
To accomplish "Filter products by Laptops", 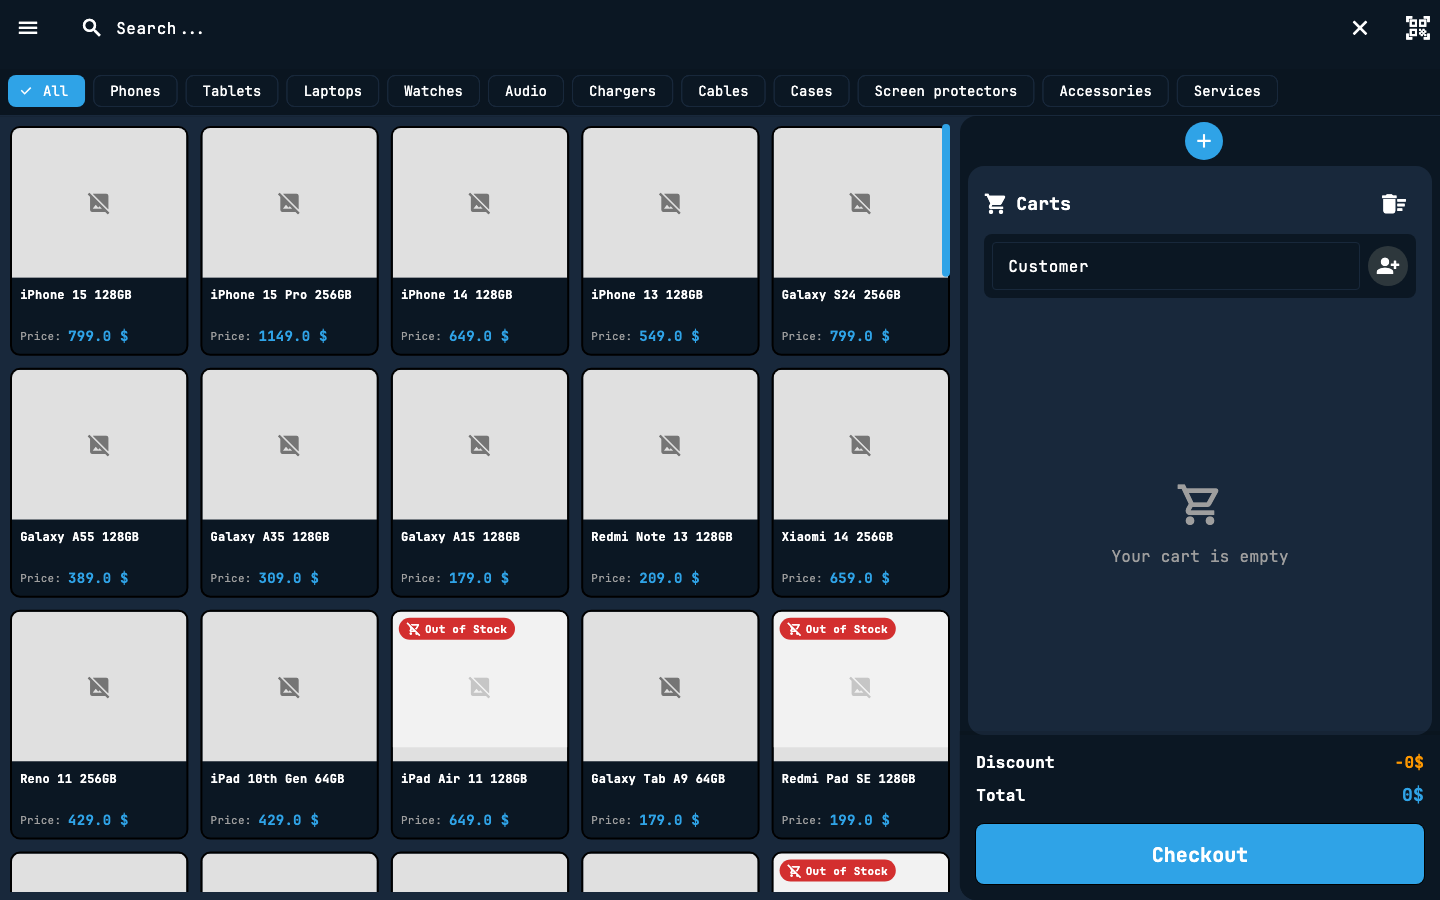I will 333,91.
